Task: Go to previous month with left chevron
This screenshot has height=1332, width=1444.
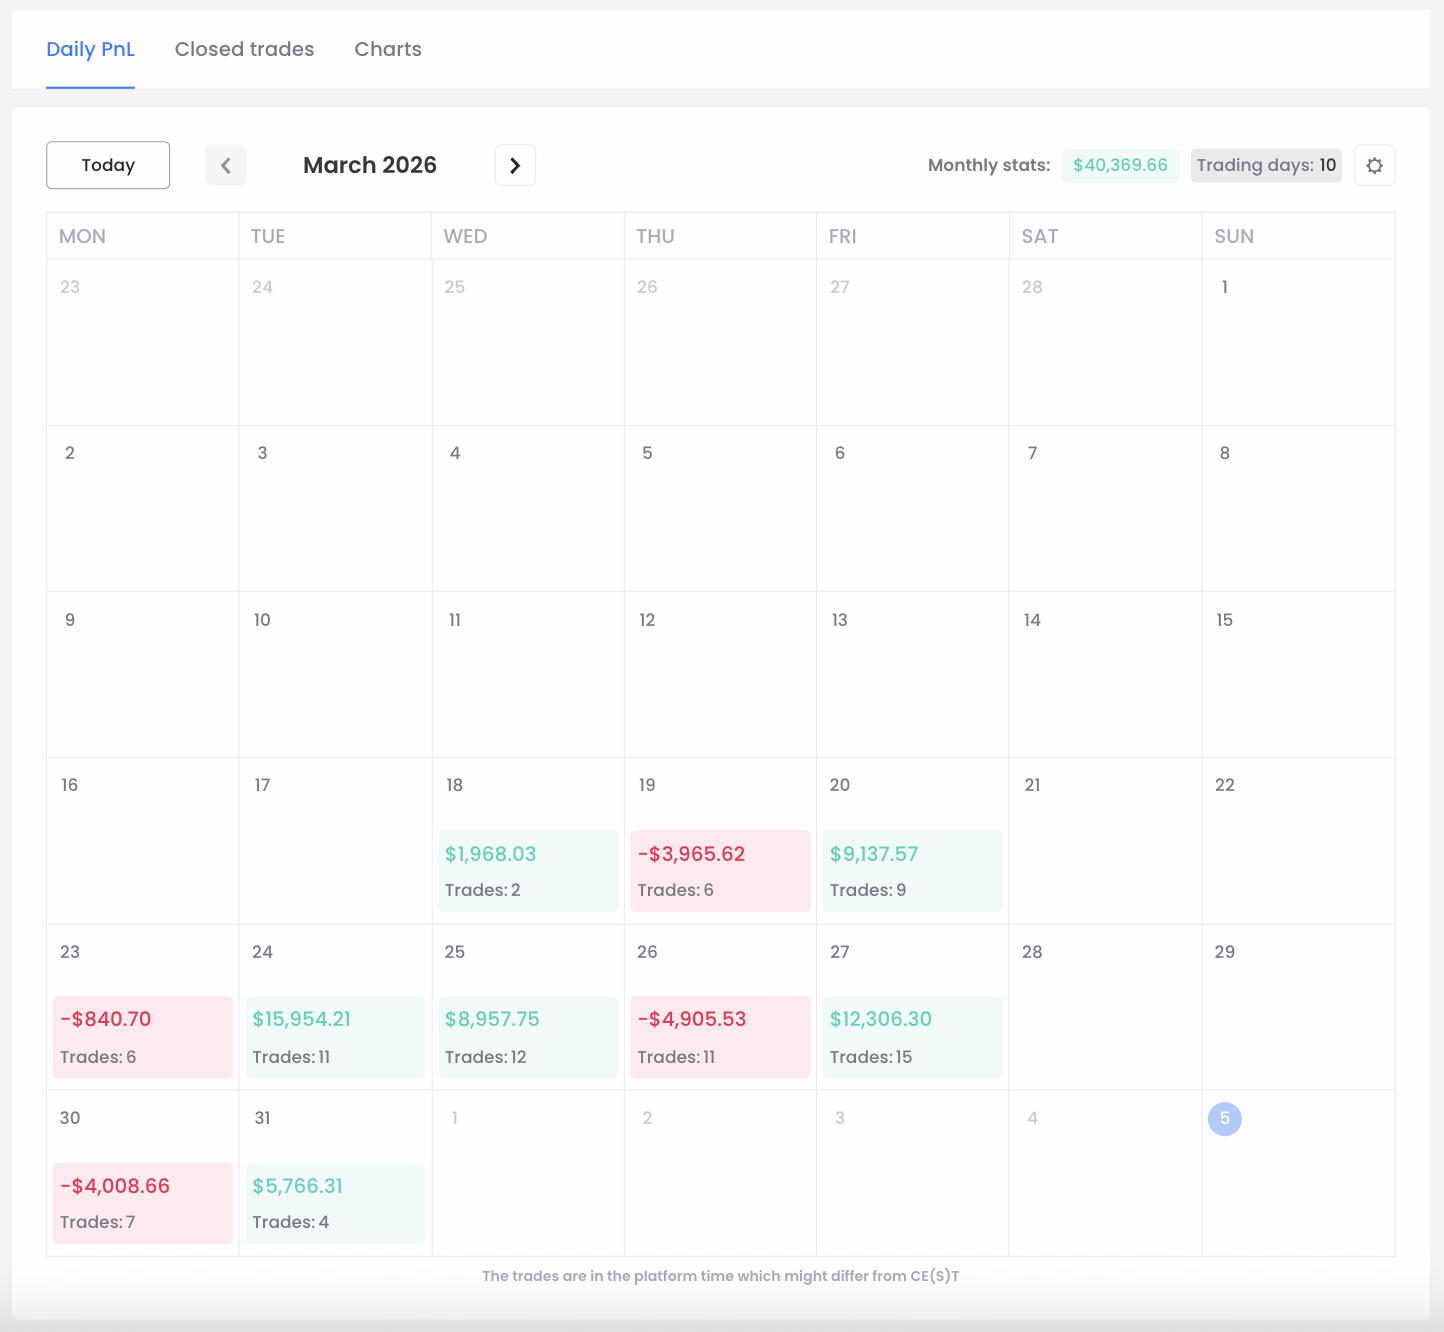Action: [226, 165]
